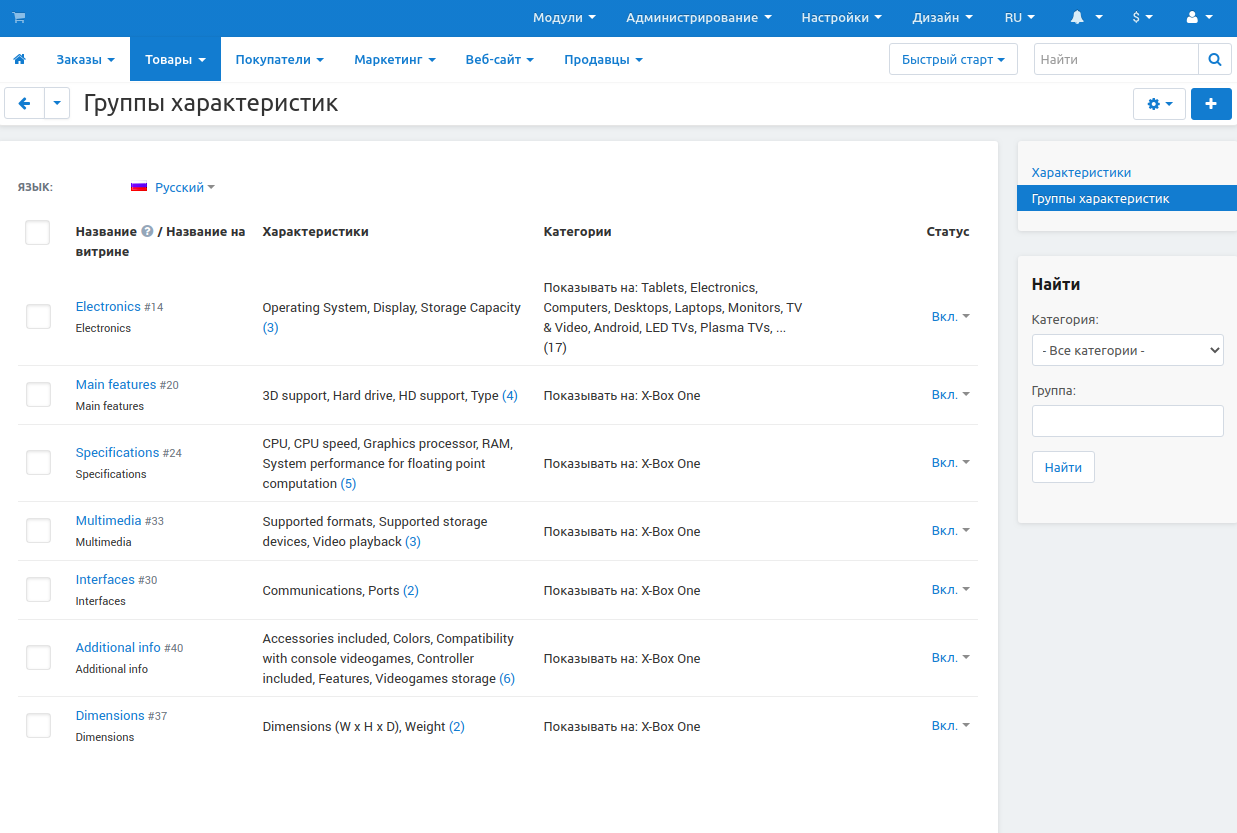Click the Группа input field

click(x=1127, y=421)
